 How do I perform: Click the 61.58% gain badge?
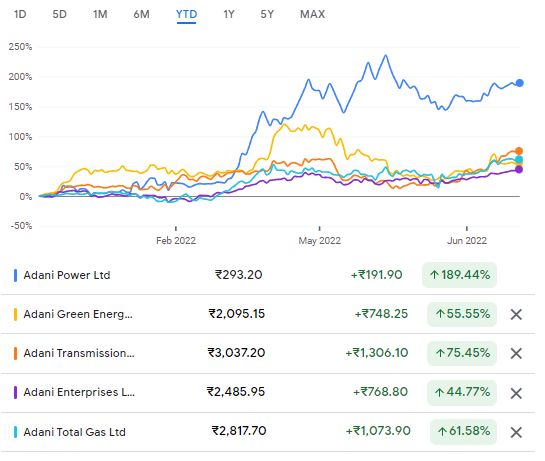[463, 431]
